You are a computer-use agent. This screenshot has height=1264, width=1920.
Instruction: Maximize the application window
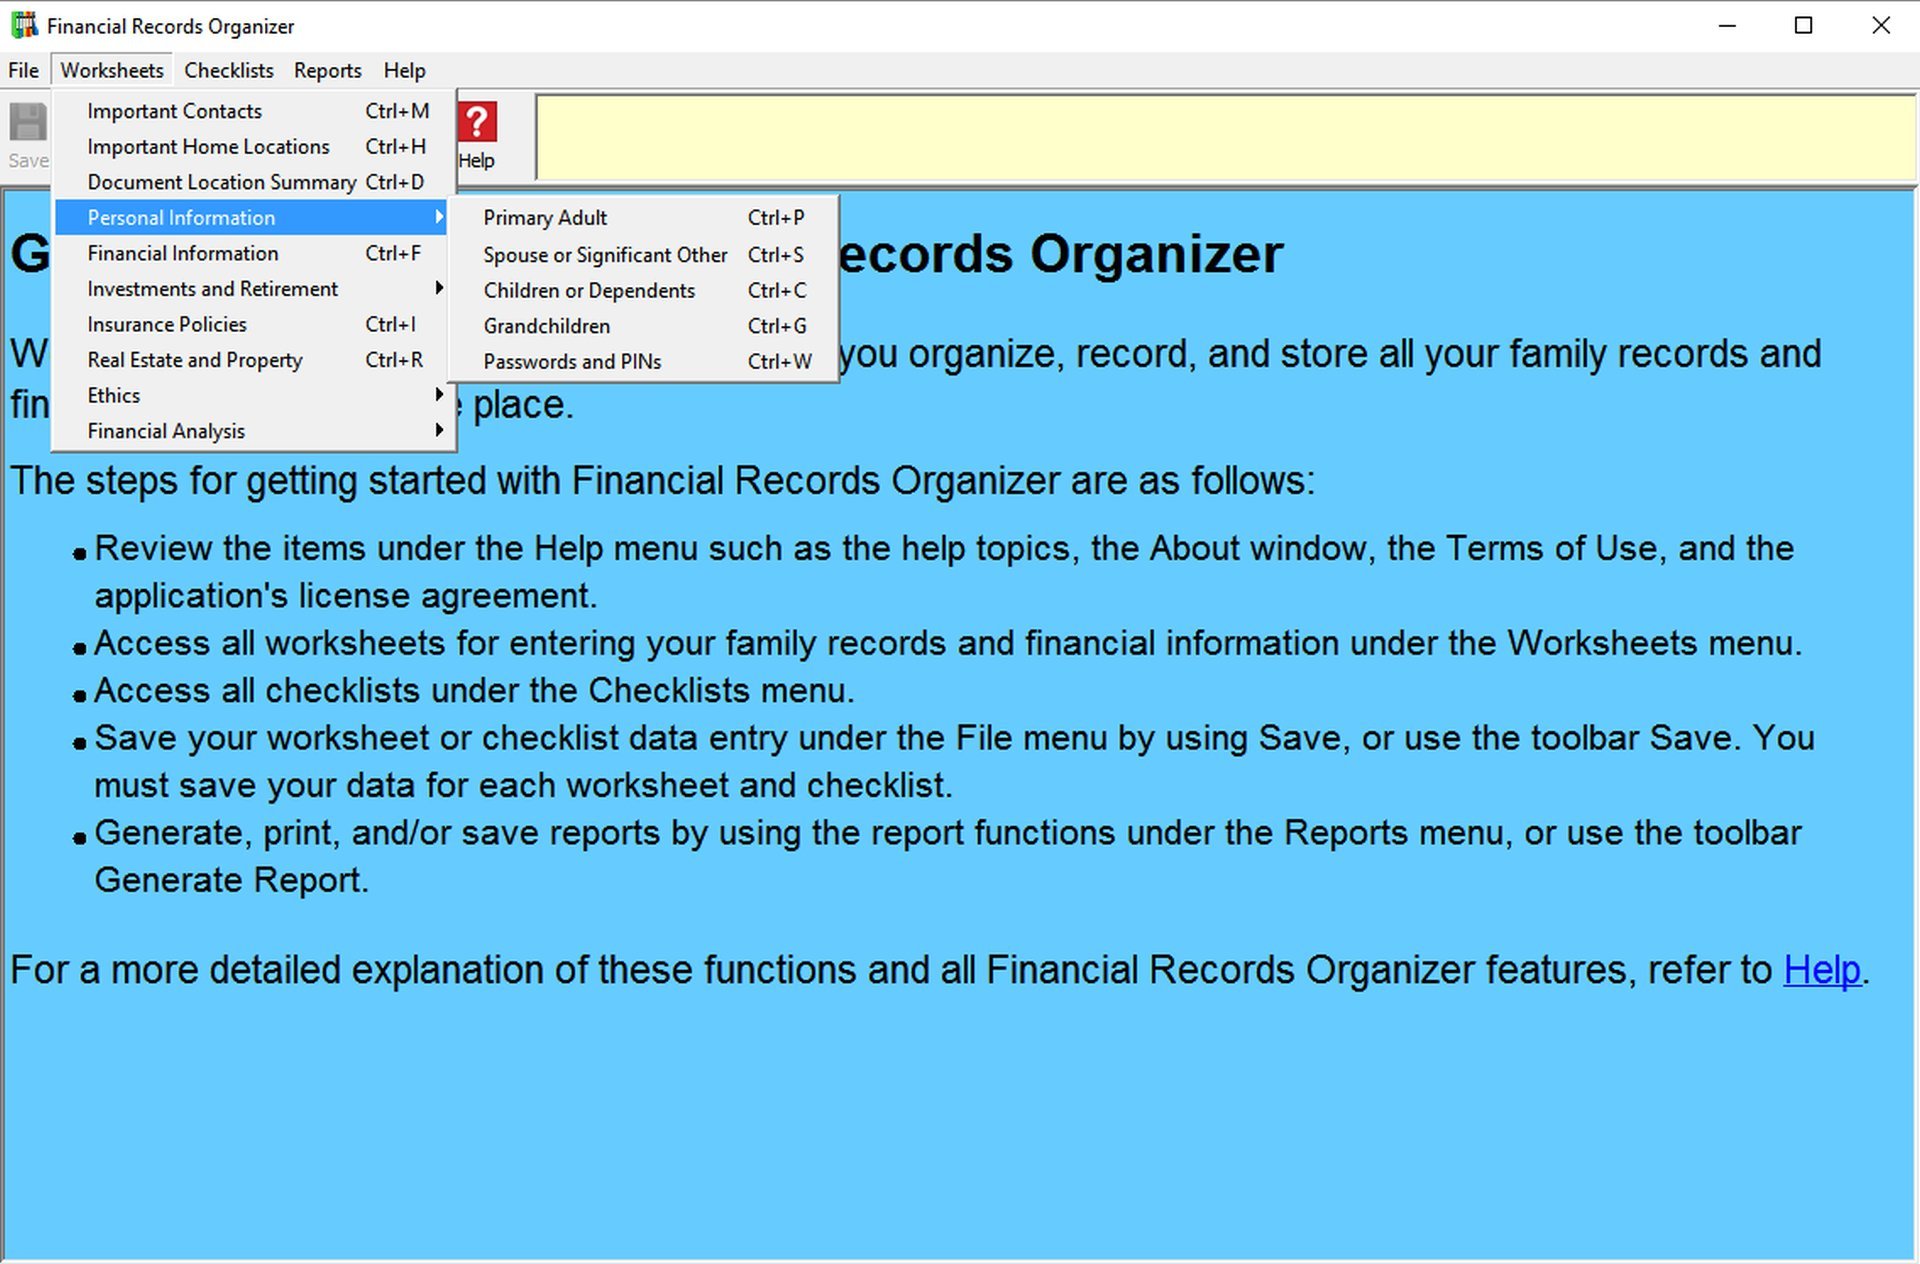tap(1804, 26)
